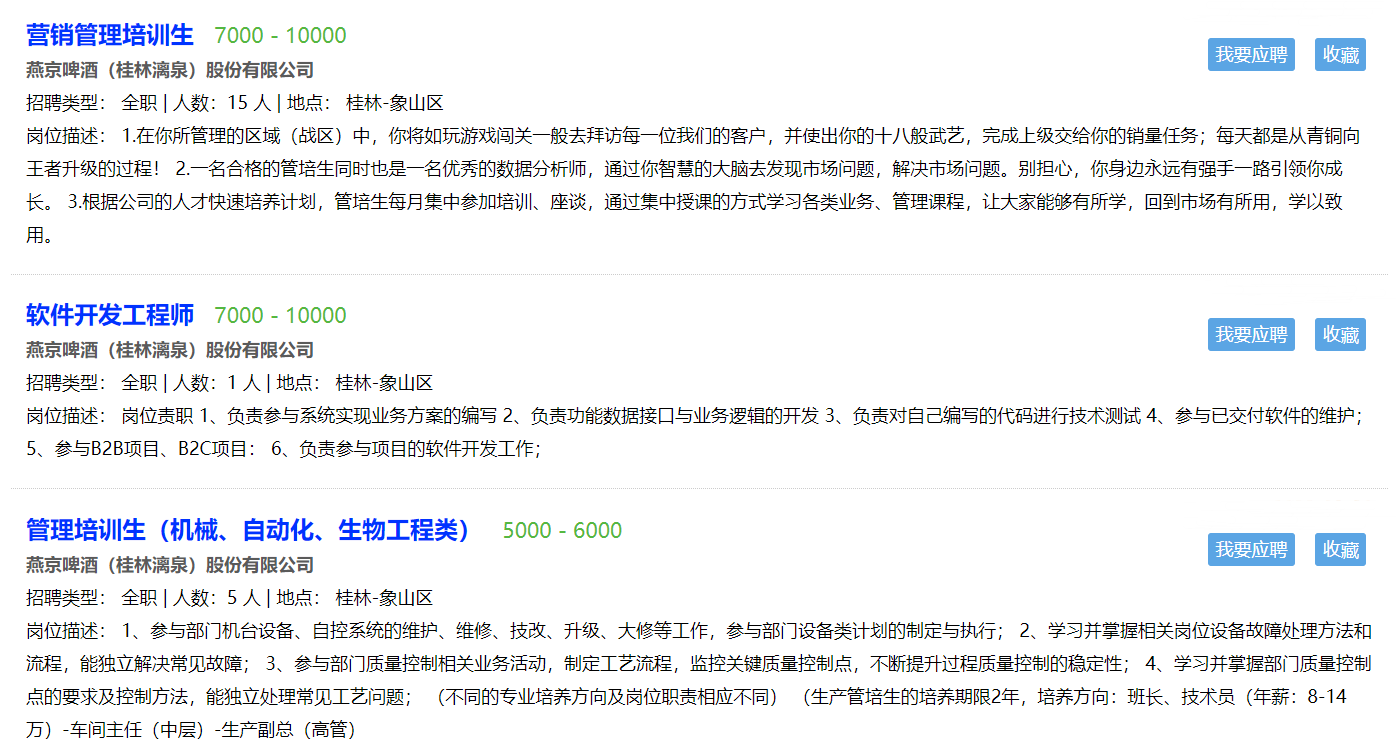
Task: Click 收藏 for 营销管理培训生 job
Action: (x=1340, y=55)
